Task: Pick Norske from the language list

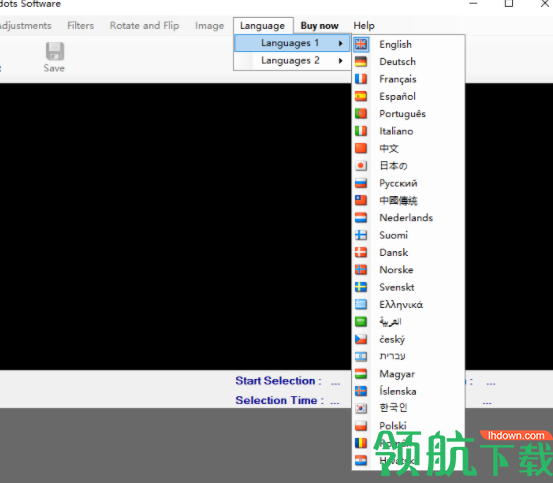Action: (408, 270)
